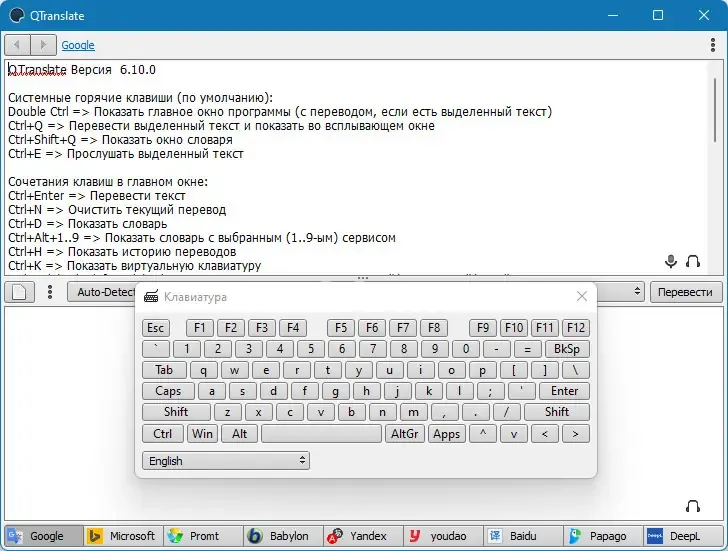Tap the Apps key
Screen dimensions: 728x551
point(447,434)
